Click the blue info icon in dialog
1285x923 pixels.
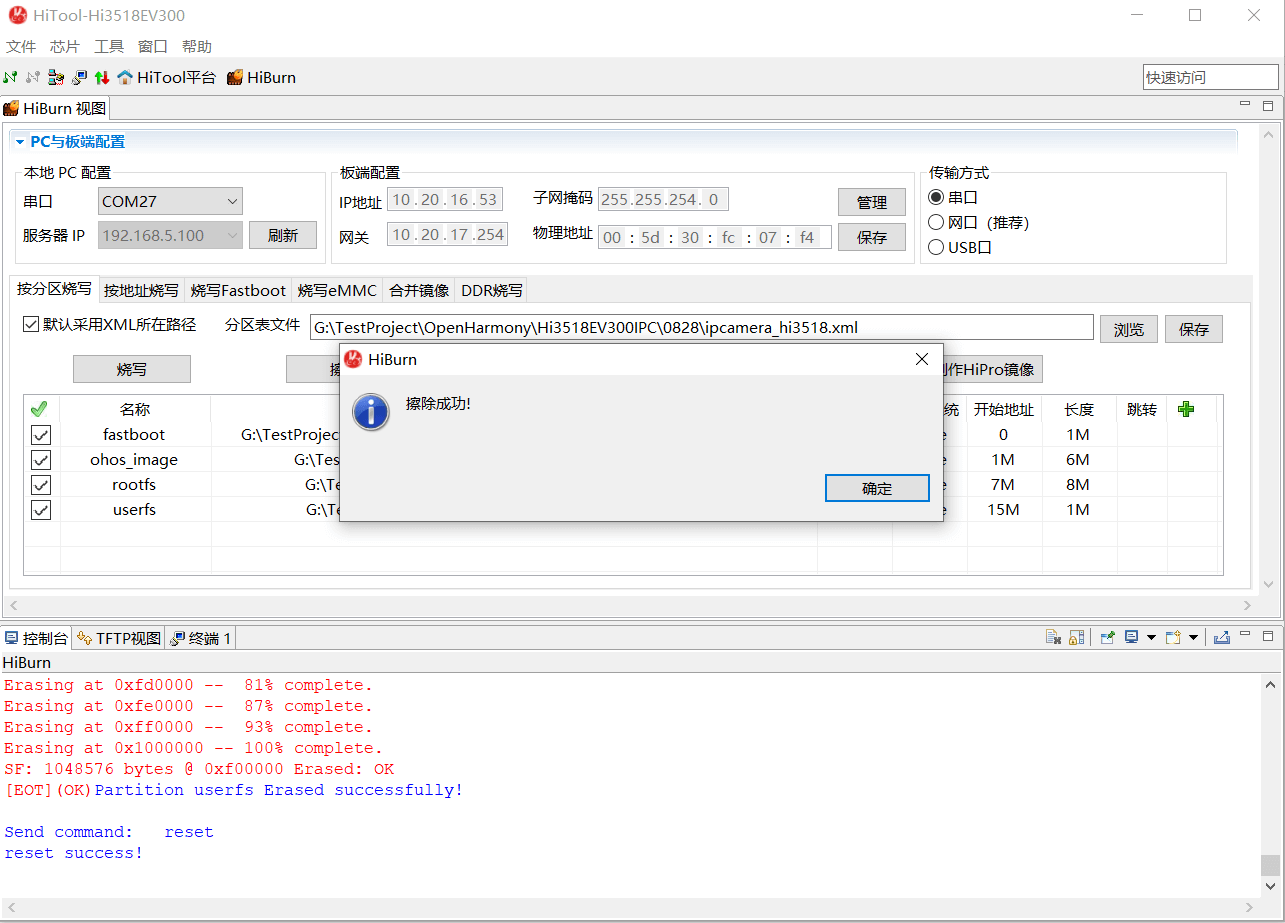pos(372,411)
